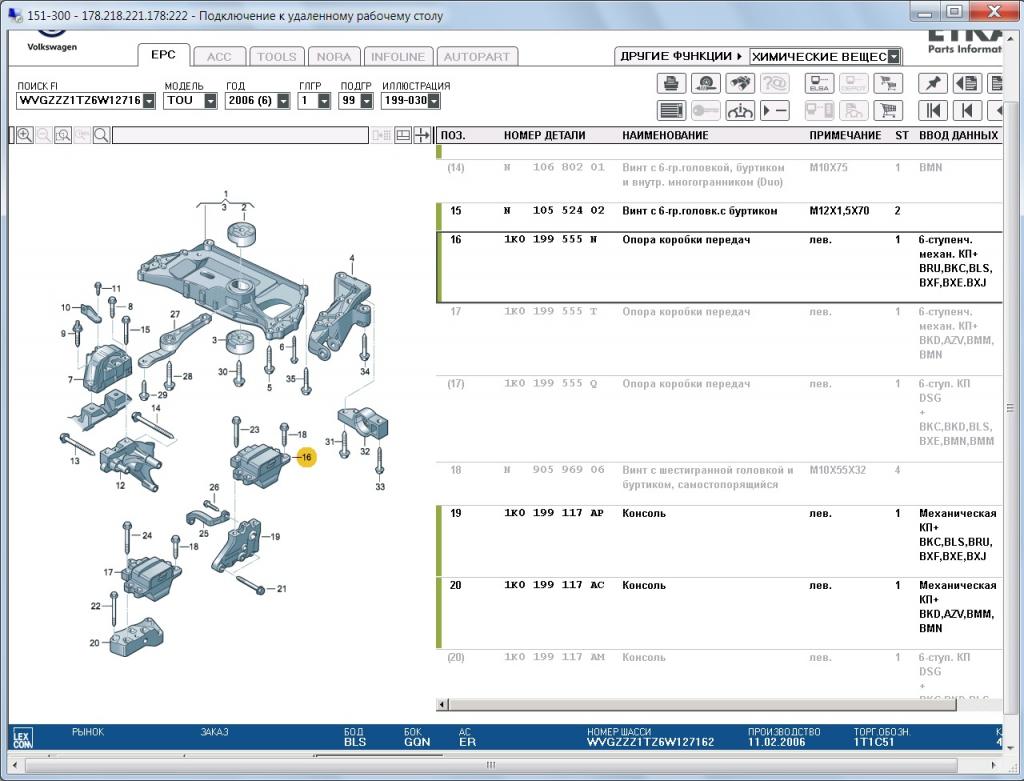Click the plain magnifier search icon
The width and height of the screenshot is (1024, 781).
tap(101, 135)
